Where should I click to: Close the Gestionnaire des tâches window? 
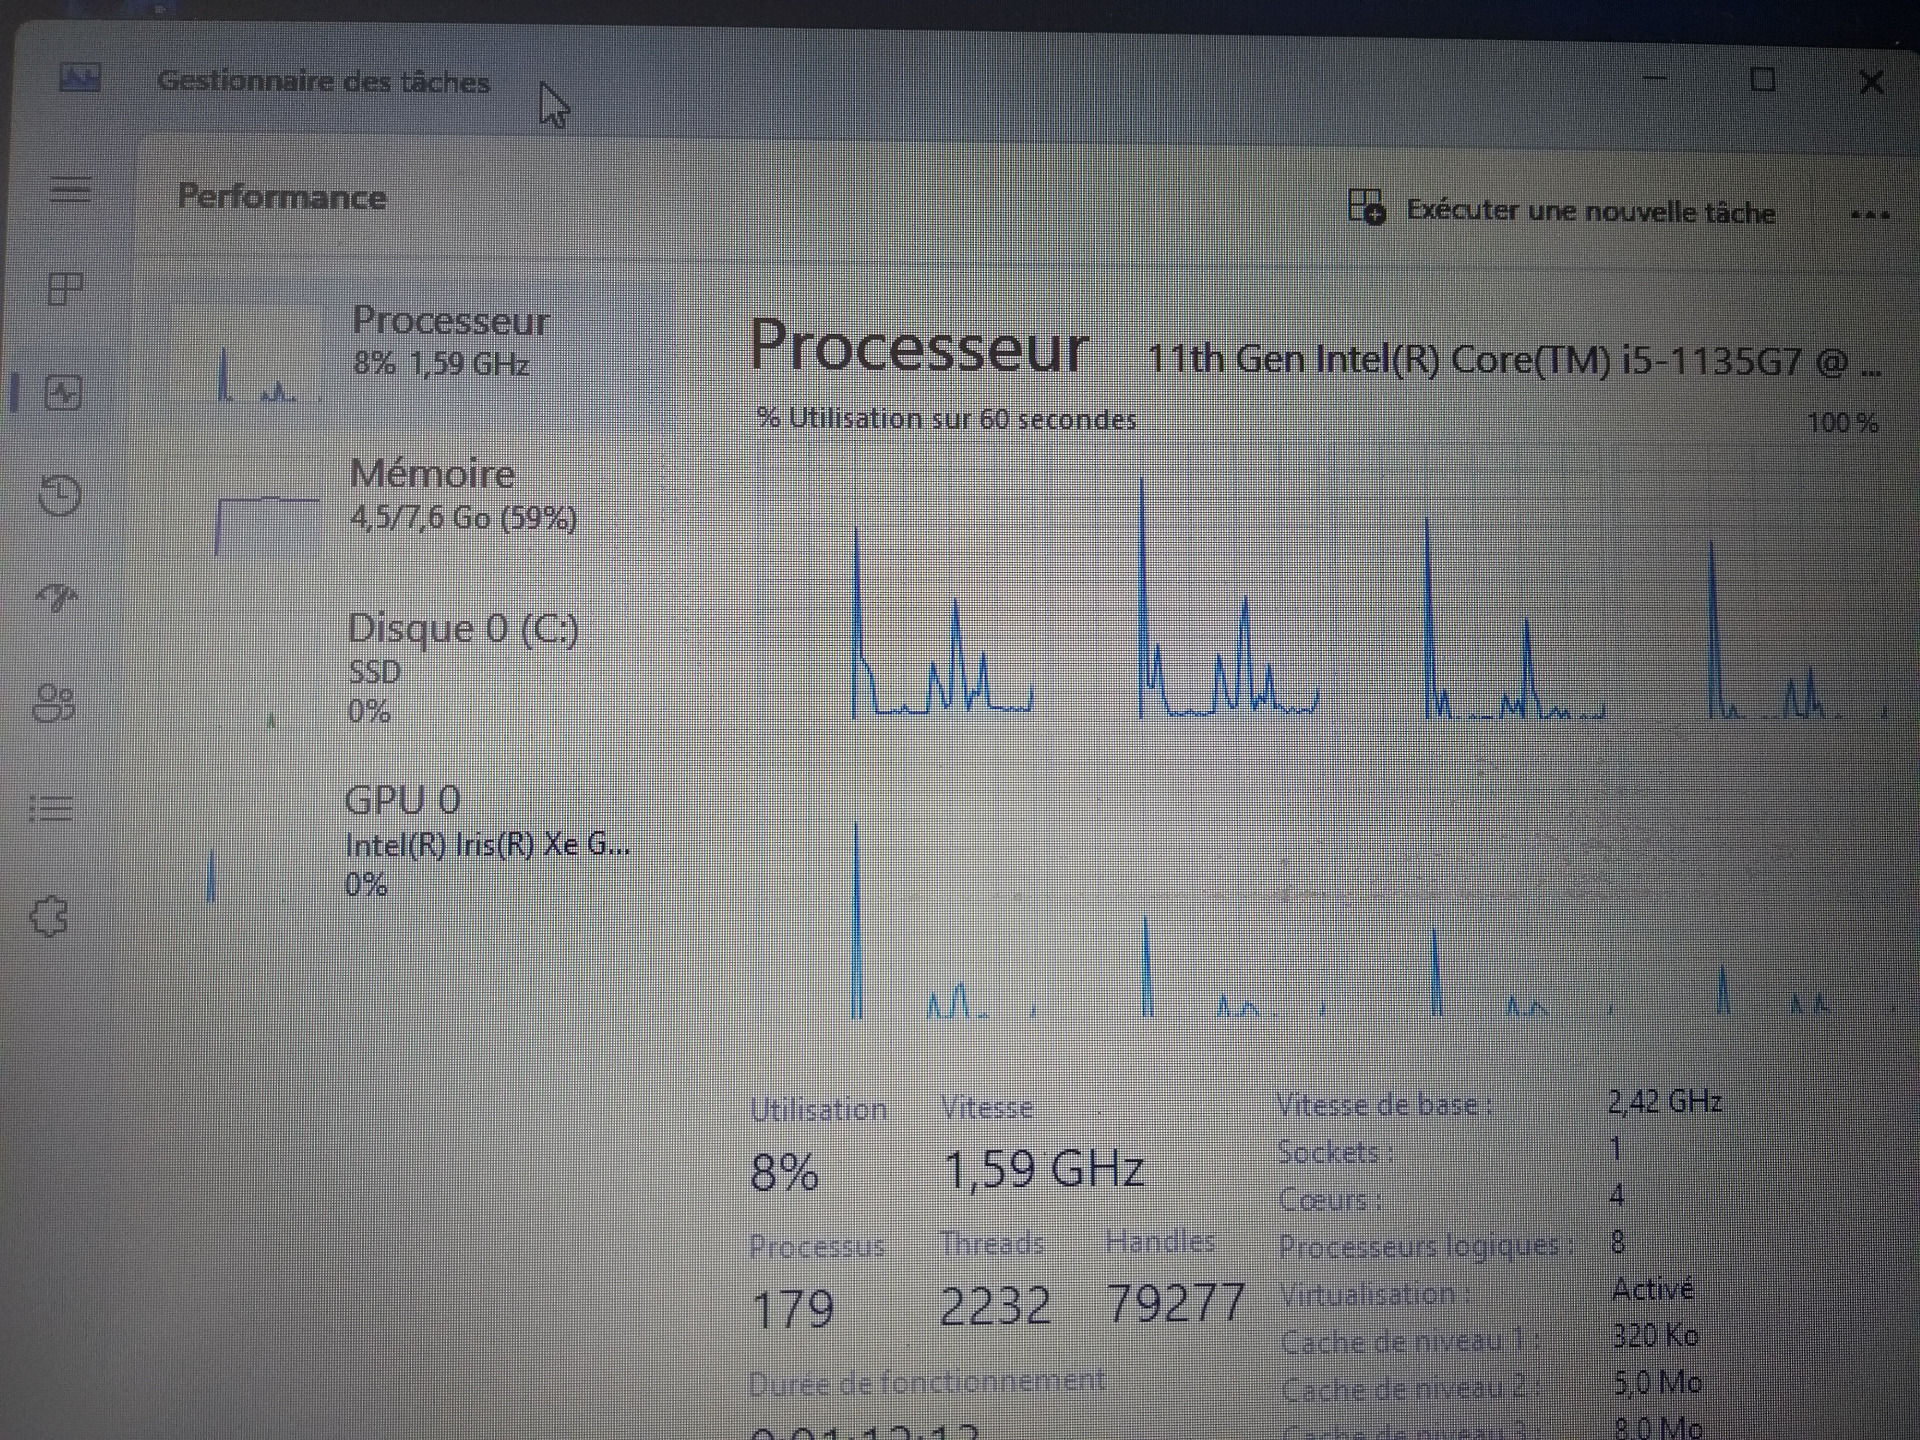(1871, 82)
